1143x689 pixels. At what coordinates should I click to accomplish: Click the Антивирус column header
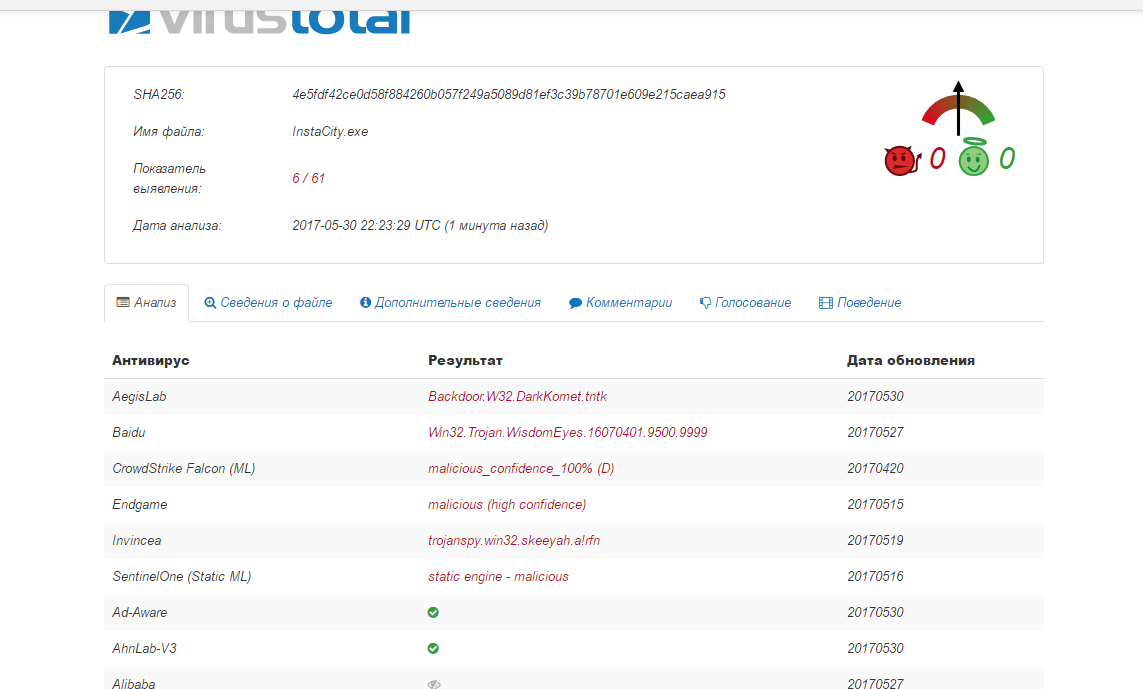[x=151, y=360]
